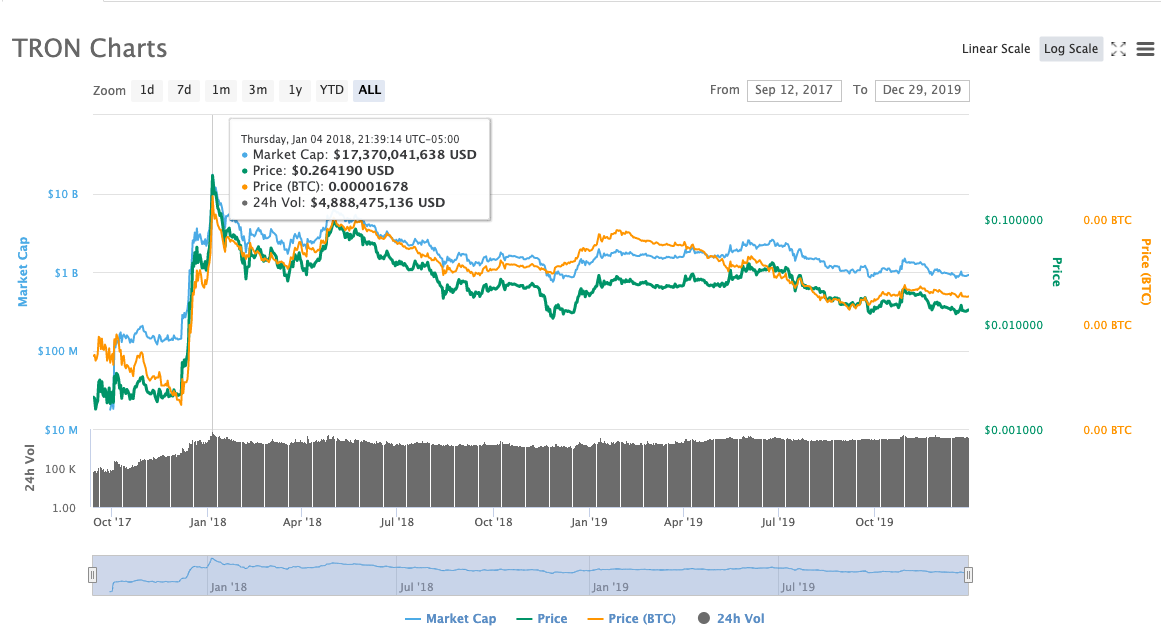Click the $100 M axis label
Image resolution: width=1161 pixels, height=627 pixels.
click(58, 351)
